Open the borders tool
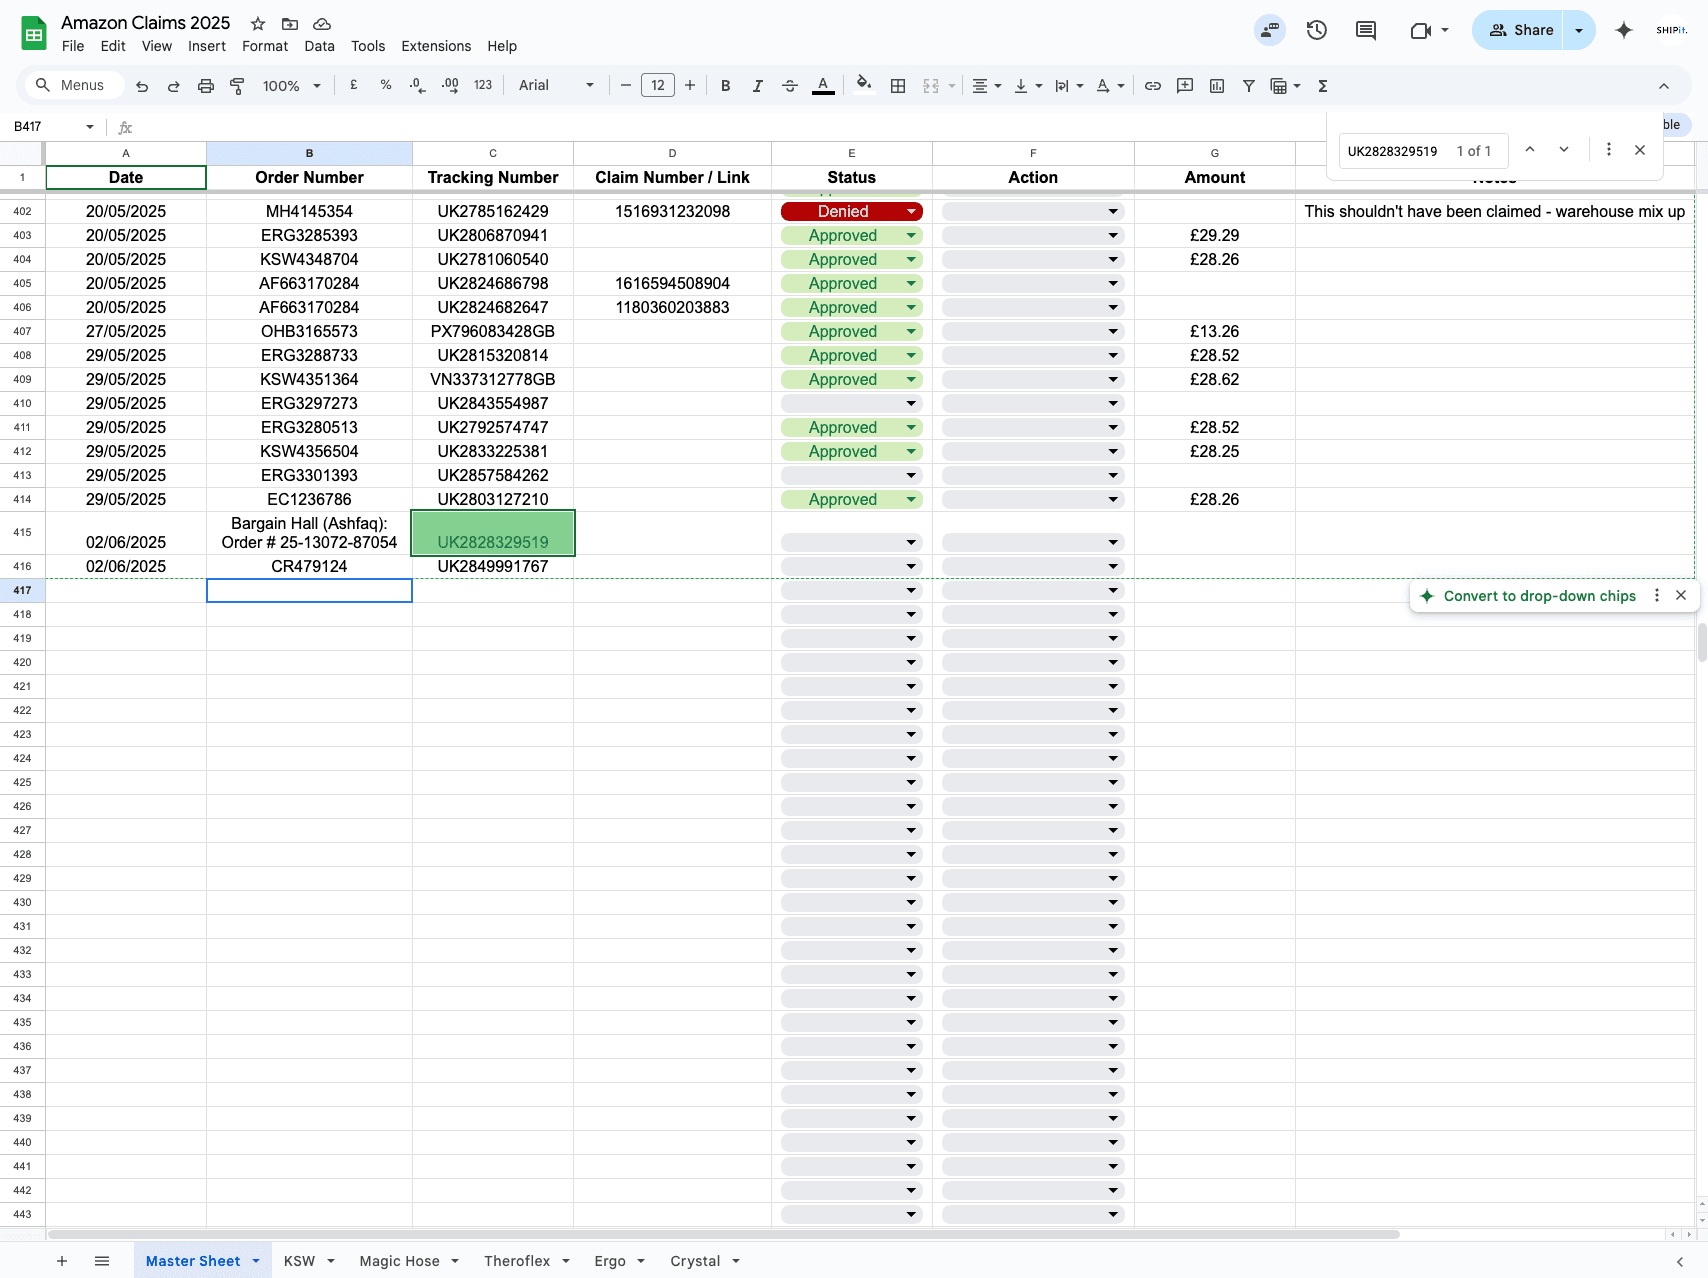Viewport: 1708px width, 1278px height. pyautogui.click(x=898, y=86)
